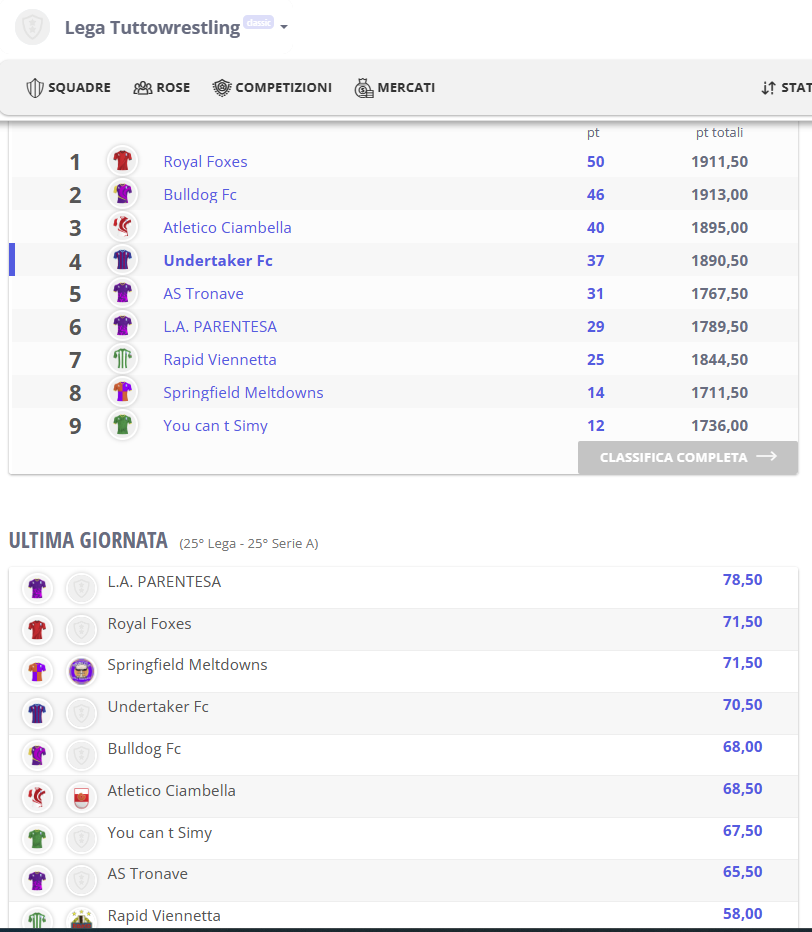This screenshot has height=932, width=812.
Task: Click the 78,50 score for L.A. PARENTESA
Action: pos(742,580)
